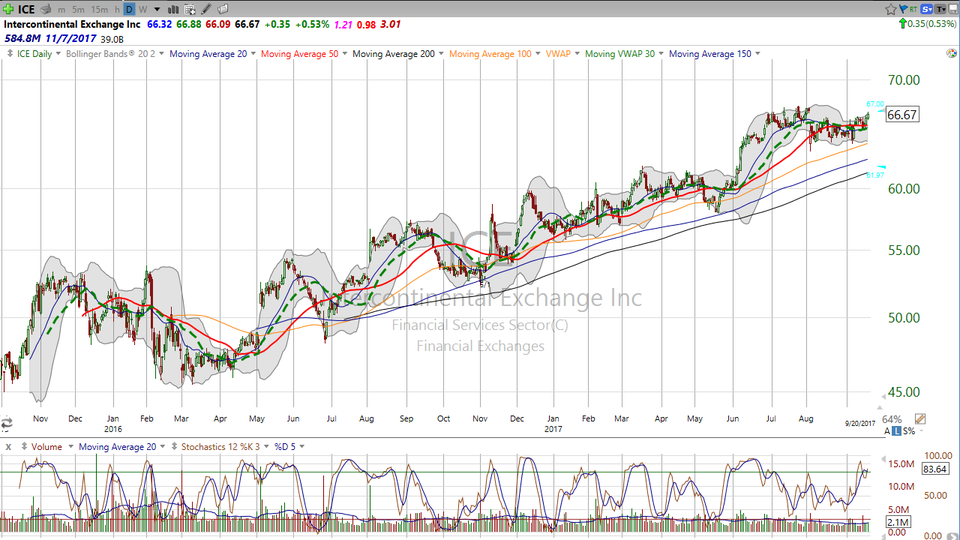Open the Bollinger Bands 20 2 dropdown
The height and width of the screenshot is (540, 960).
point(162,54)
